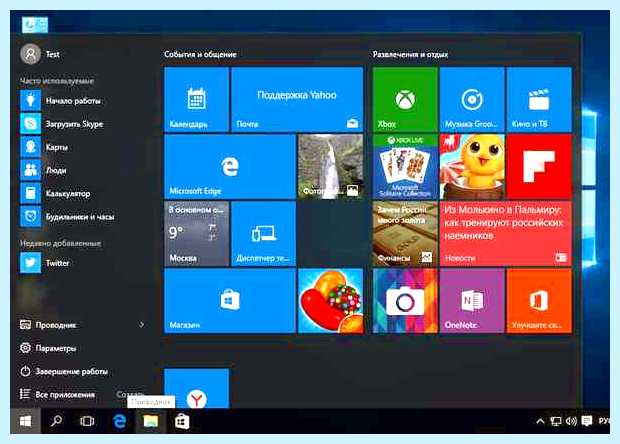Open the Новости news tile
The image size is (620, 444).
pyautogui.click(x=505, y=234)
